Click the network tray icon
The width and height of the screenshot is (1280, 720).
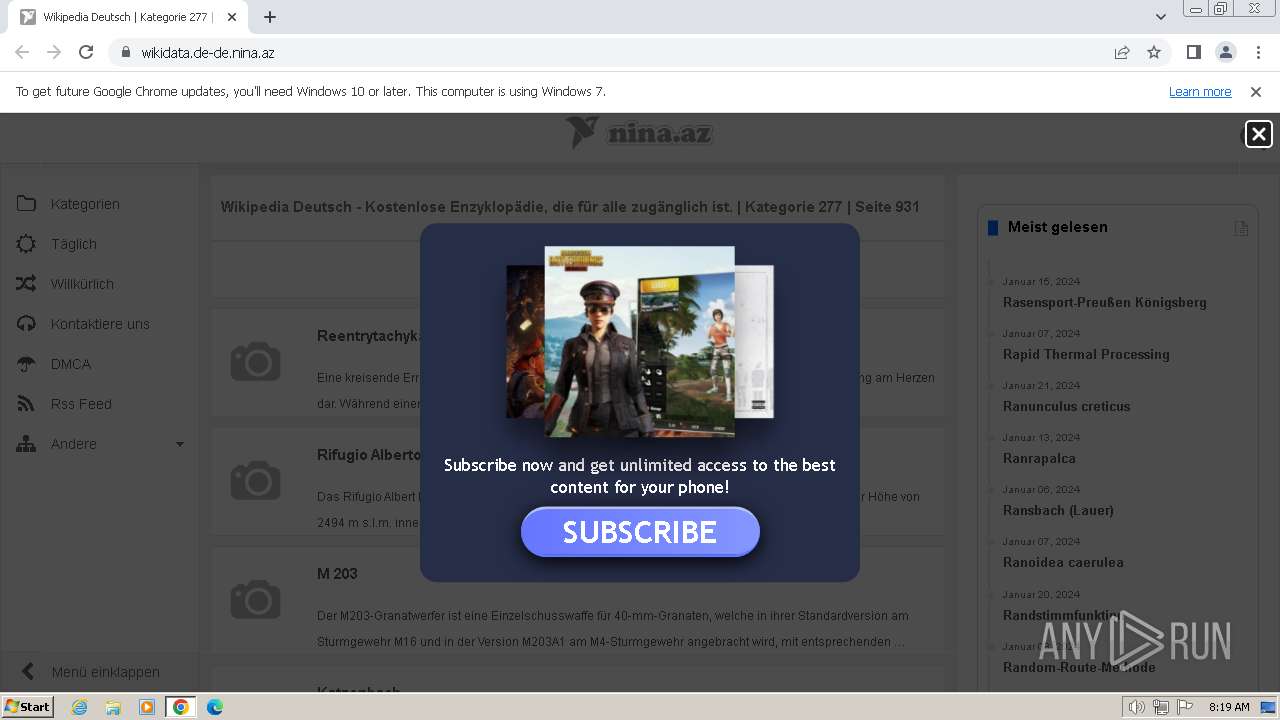(1161, 707)
